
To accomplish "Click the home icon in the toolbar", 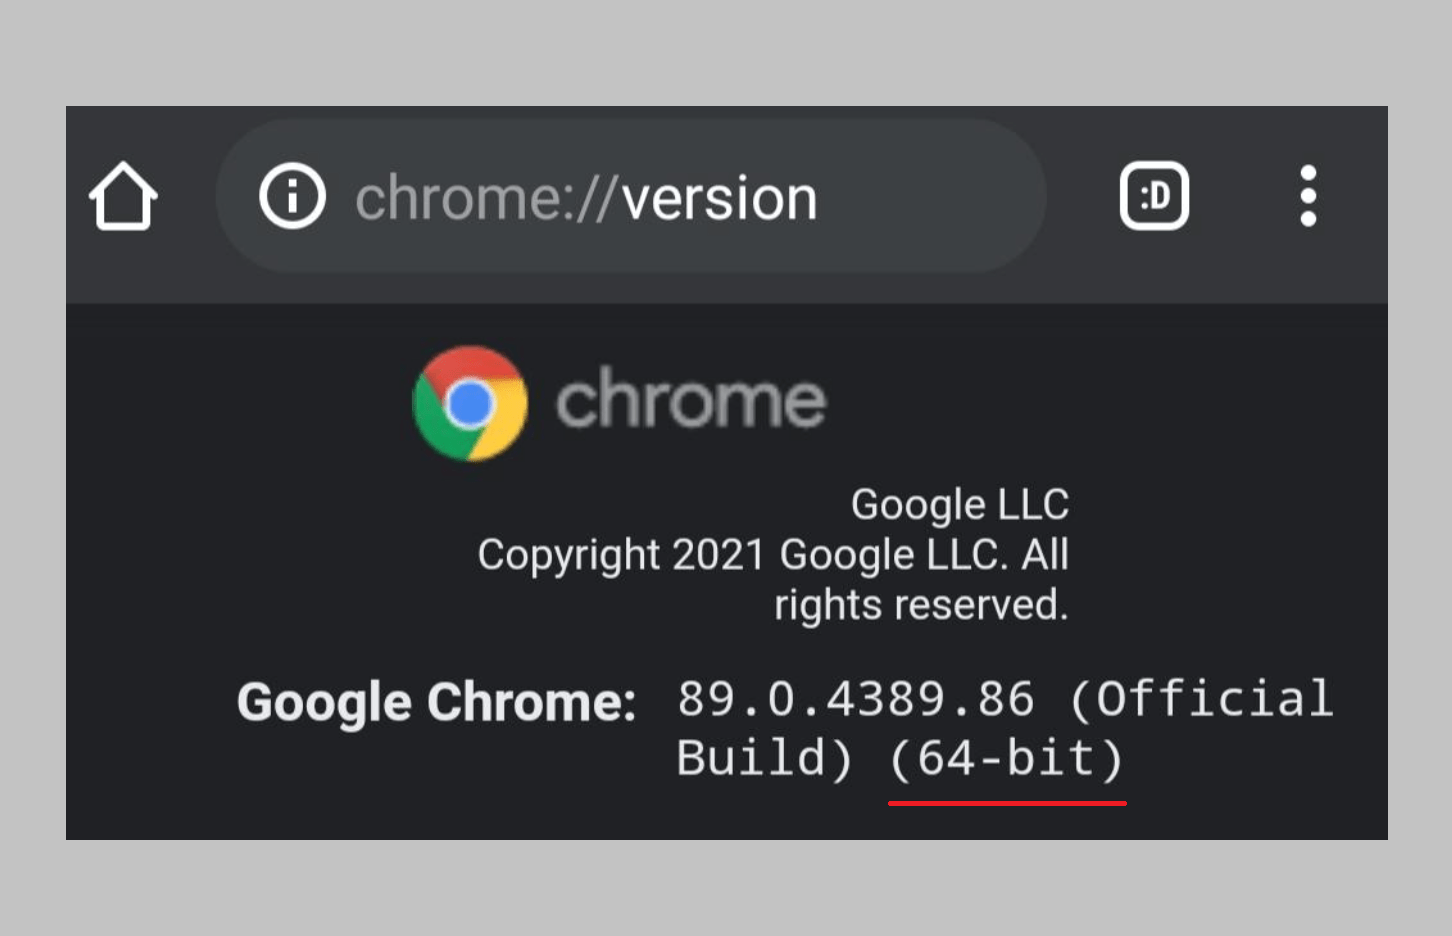I will [122, 197].
